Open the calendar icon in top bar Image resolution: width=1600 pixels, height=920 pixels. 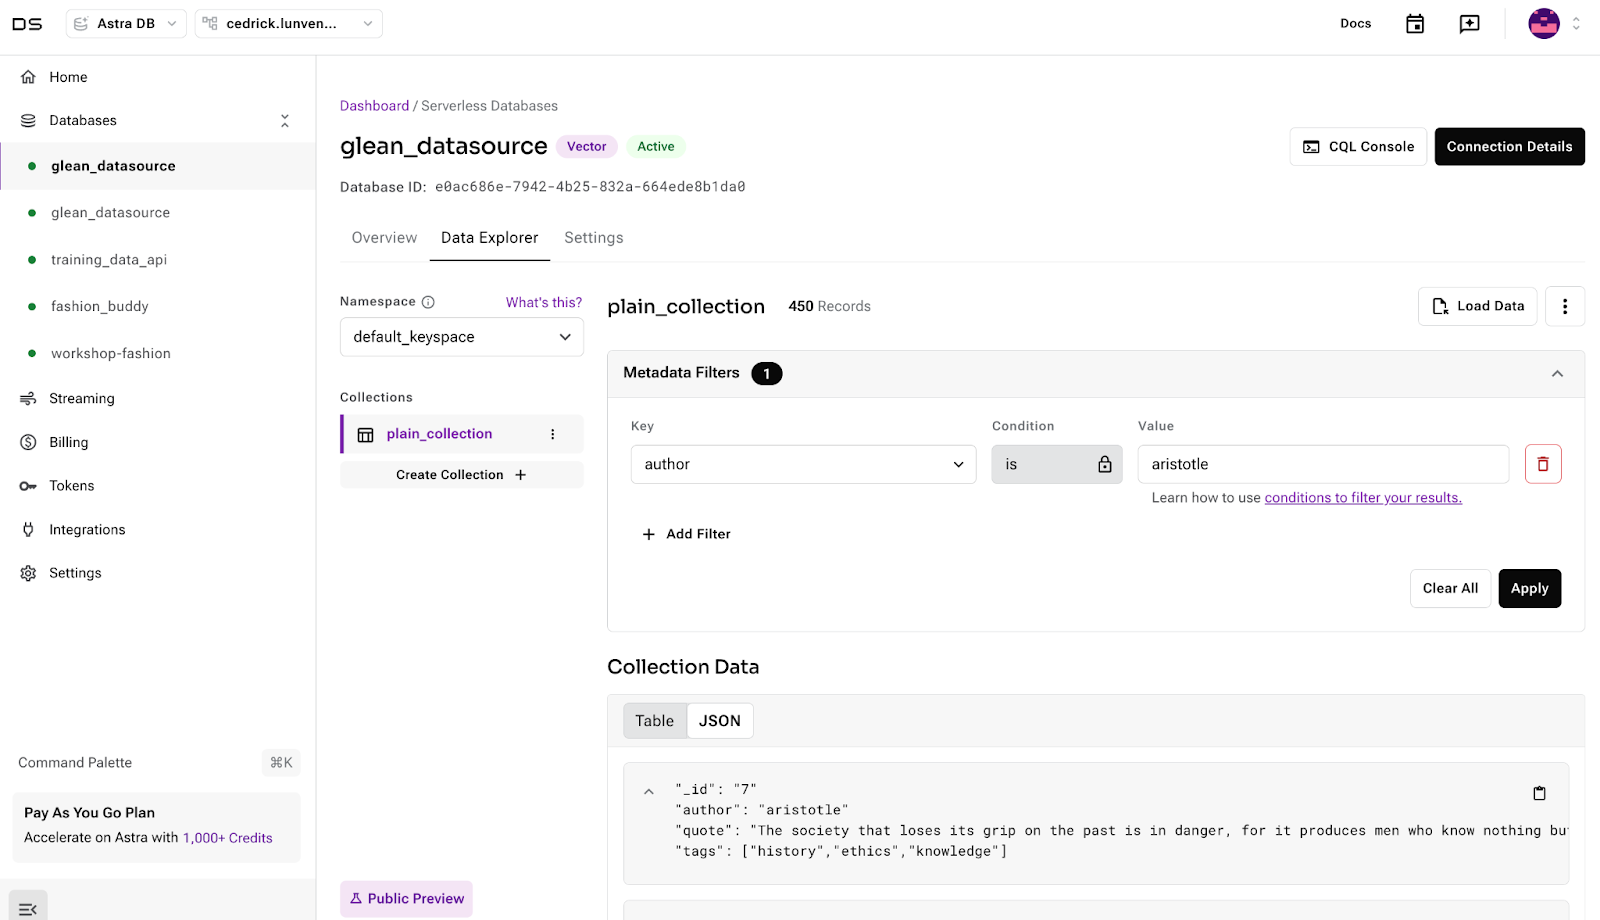point(1415,24)
